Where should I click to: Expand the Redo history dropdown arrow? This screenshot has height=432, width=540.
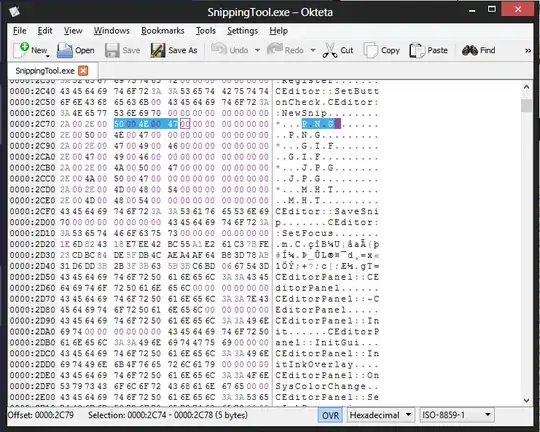point(313,50)
